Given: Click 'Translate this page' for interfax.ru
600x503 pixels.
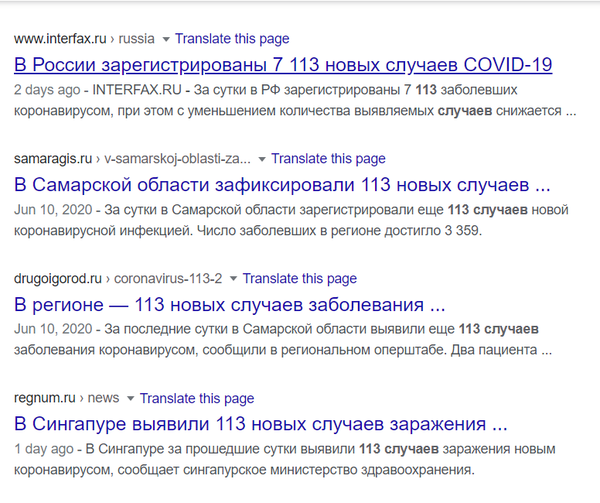Looking at the screenshot, I should click(232, 39).
